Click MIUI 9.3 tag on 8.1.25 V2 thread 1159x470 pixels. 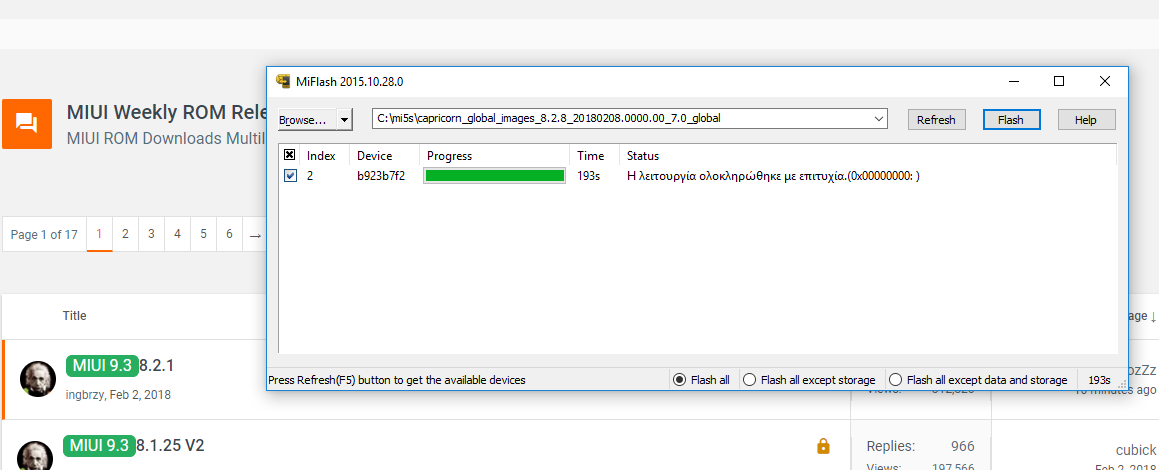tap(99, 446)
